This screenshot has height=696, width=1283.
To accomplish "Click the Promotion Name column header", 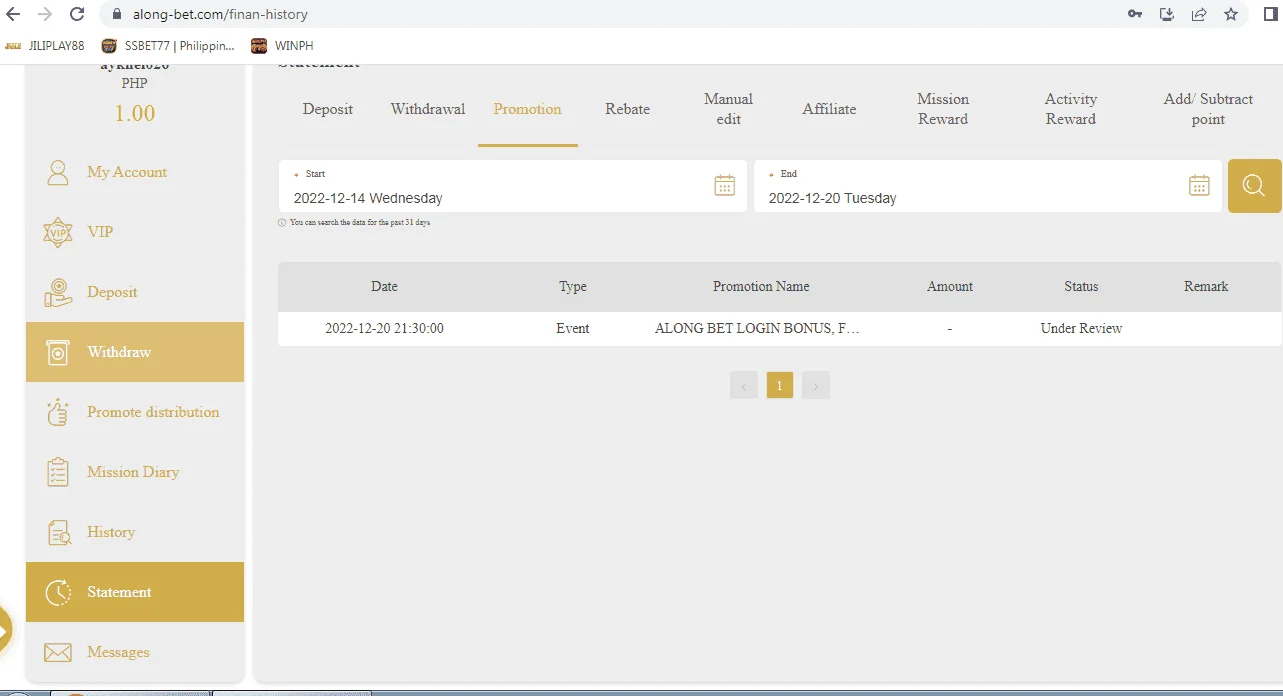I will coord(761,286).
